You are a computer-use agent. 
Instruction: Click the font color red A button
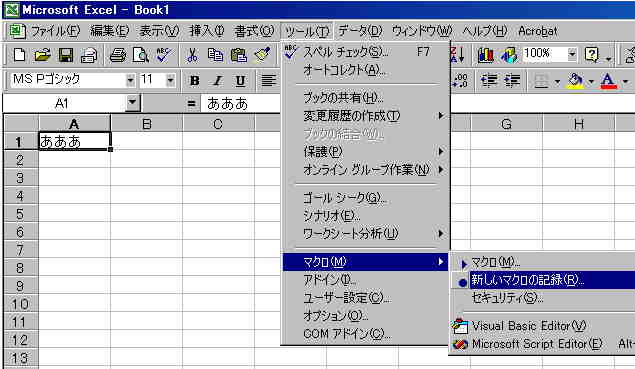coord(609,81)
